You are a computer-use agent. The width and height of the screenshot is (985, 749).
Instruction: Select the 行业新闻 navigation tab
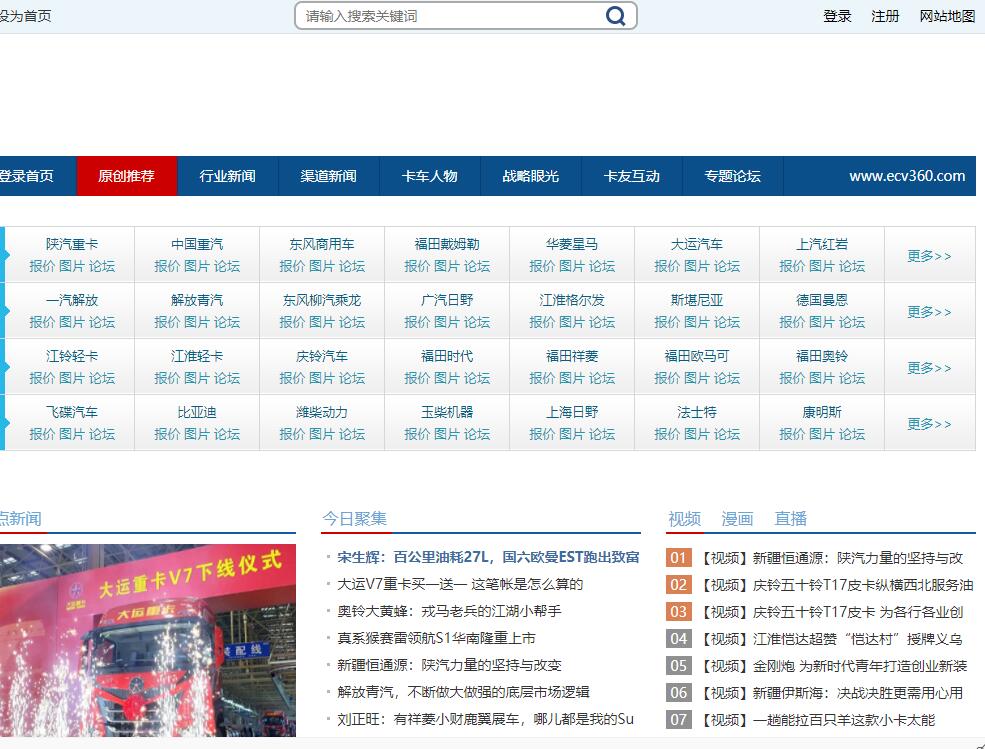point(227,176)
